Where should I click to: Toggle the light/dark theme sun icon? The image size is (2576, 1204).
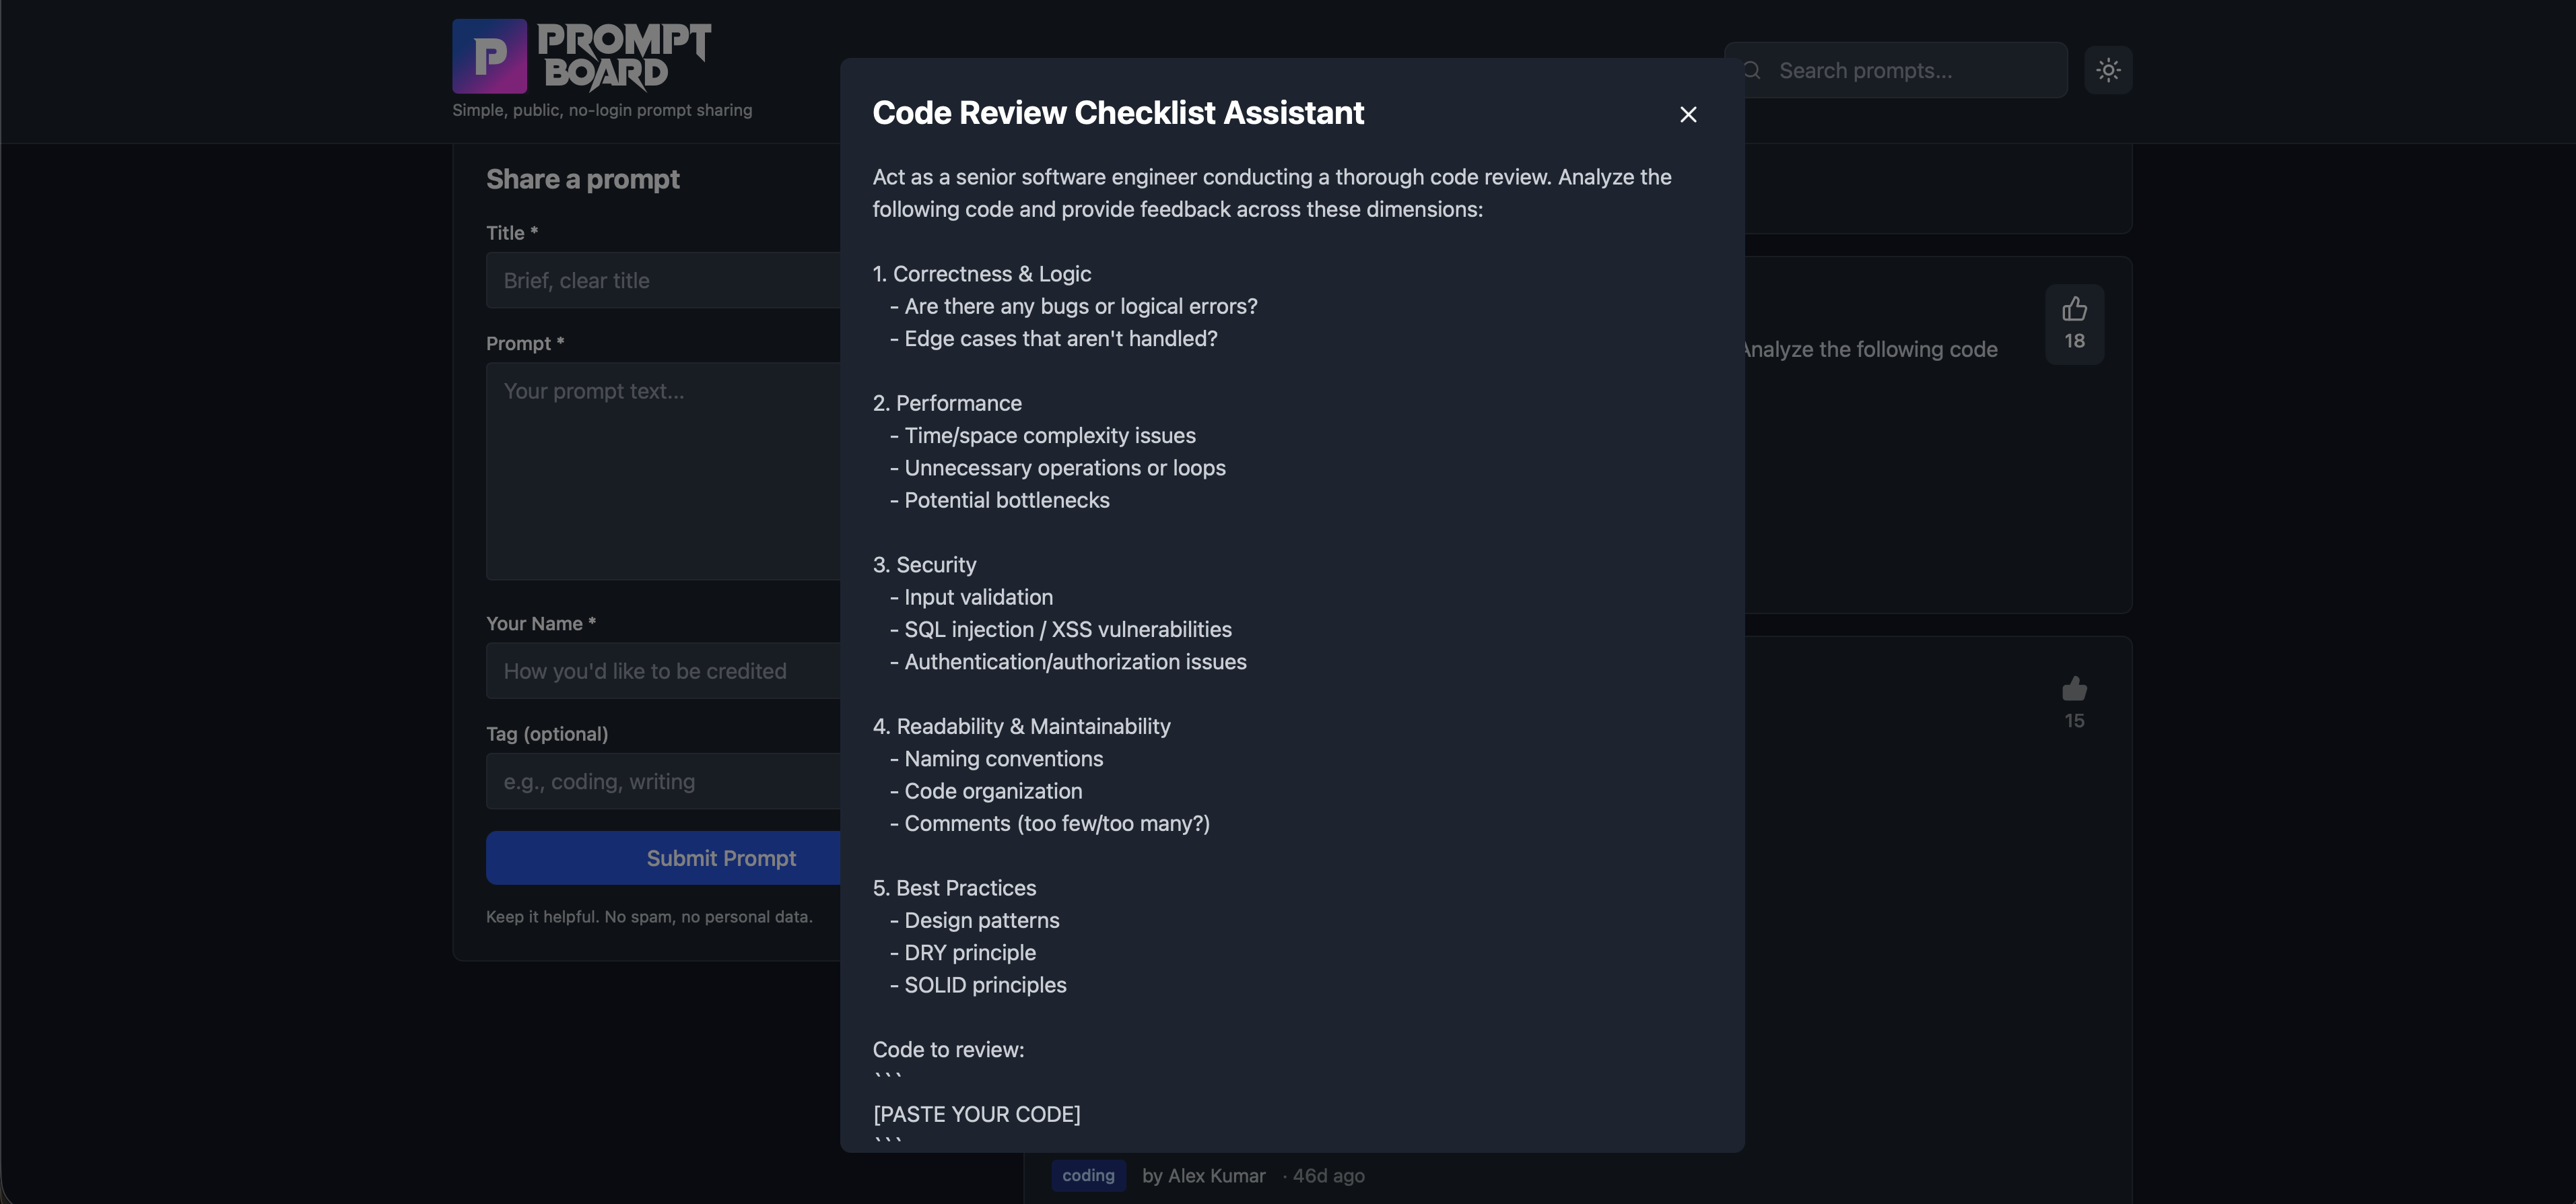(2108, 70)
